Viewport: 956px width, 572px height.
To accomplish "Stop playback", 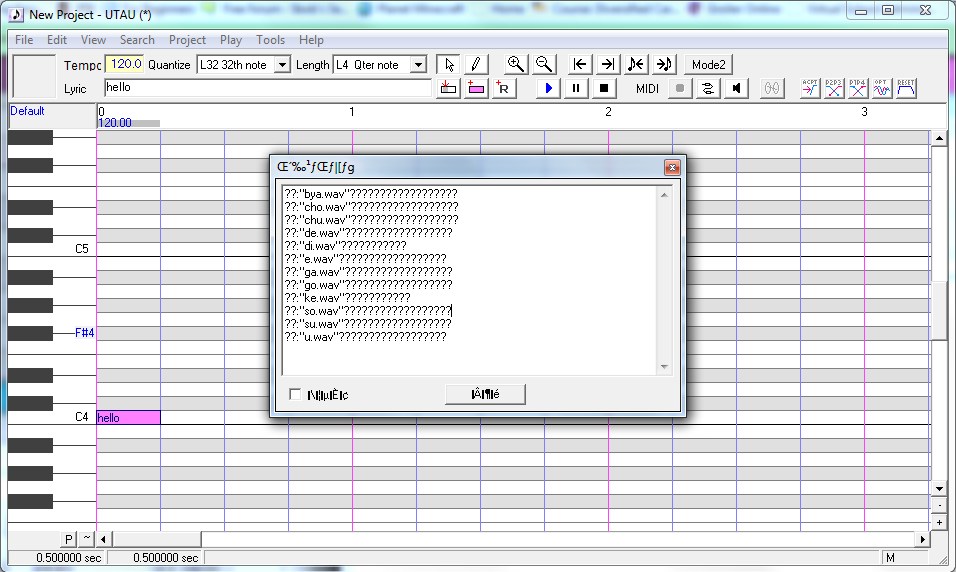I will point(604,88).
